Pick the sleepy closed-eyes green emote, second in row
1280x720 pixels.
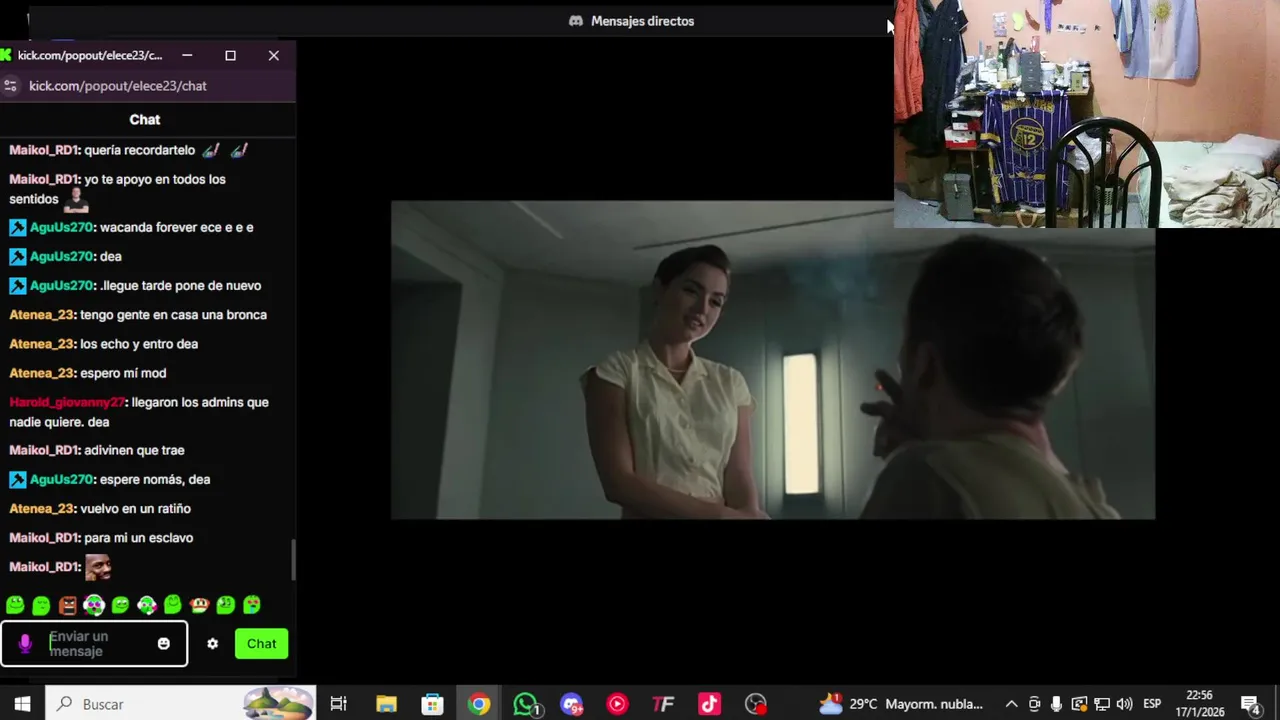[41, 605]
